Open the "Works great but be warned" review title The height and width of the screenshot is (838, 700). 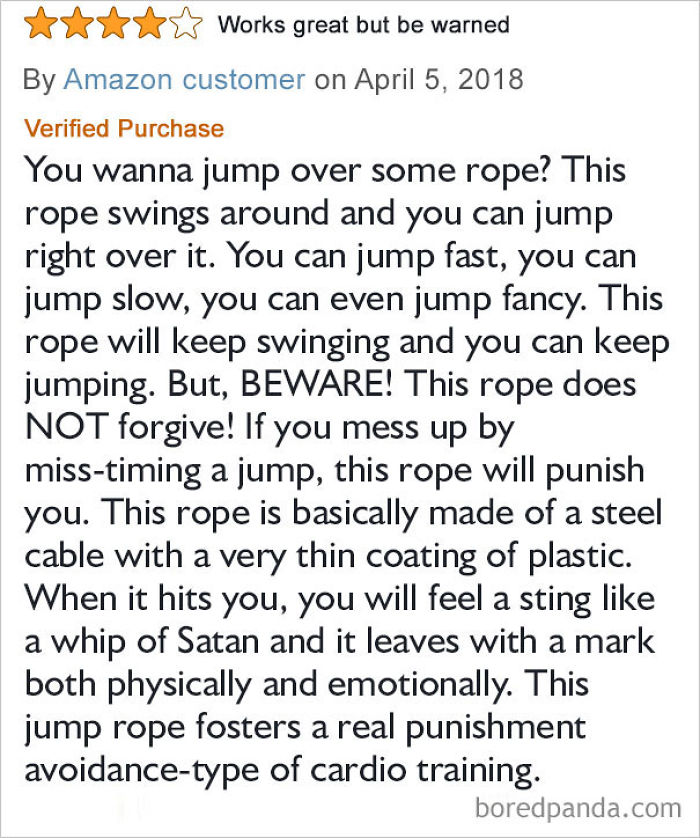pyautogui.click(x=363, y=24)
